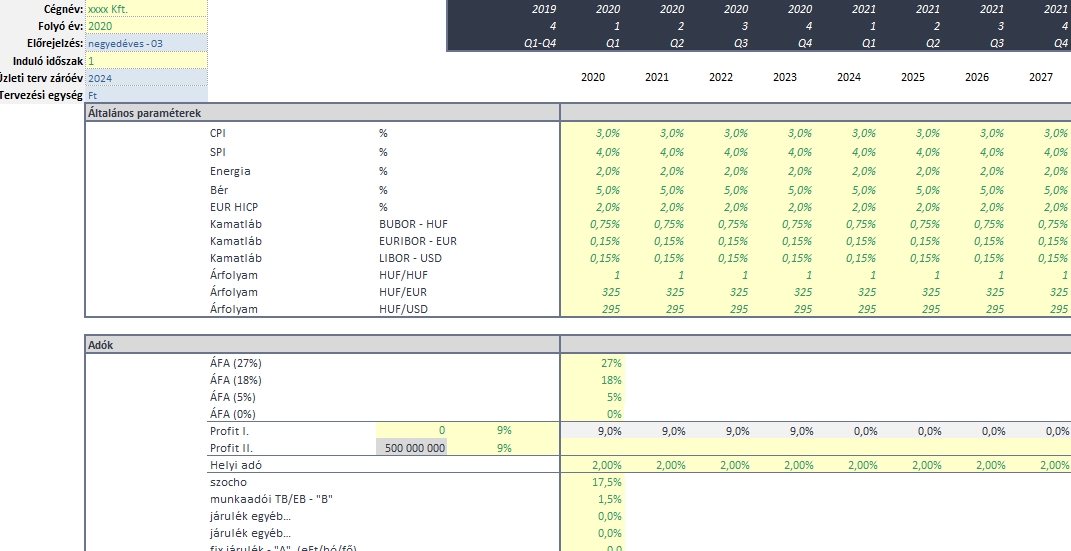Select the Bér row label

click(x=219, y=190)
